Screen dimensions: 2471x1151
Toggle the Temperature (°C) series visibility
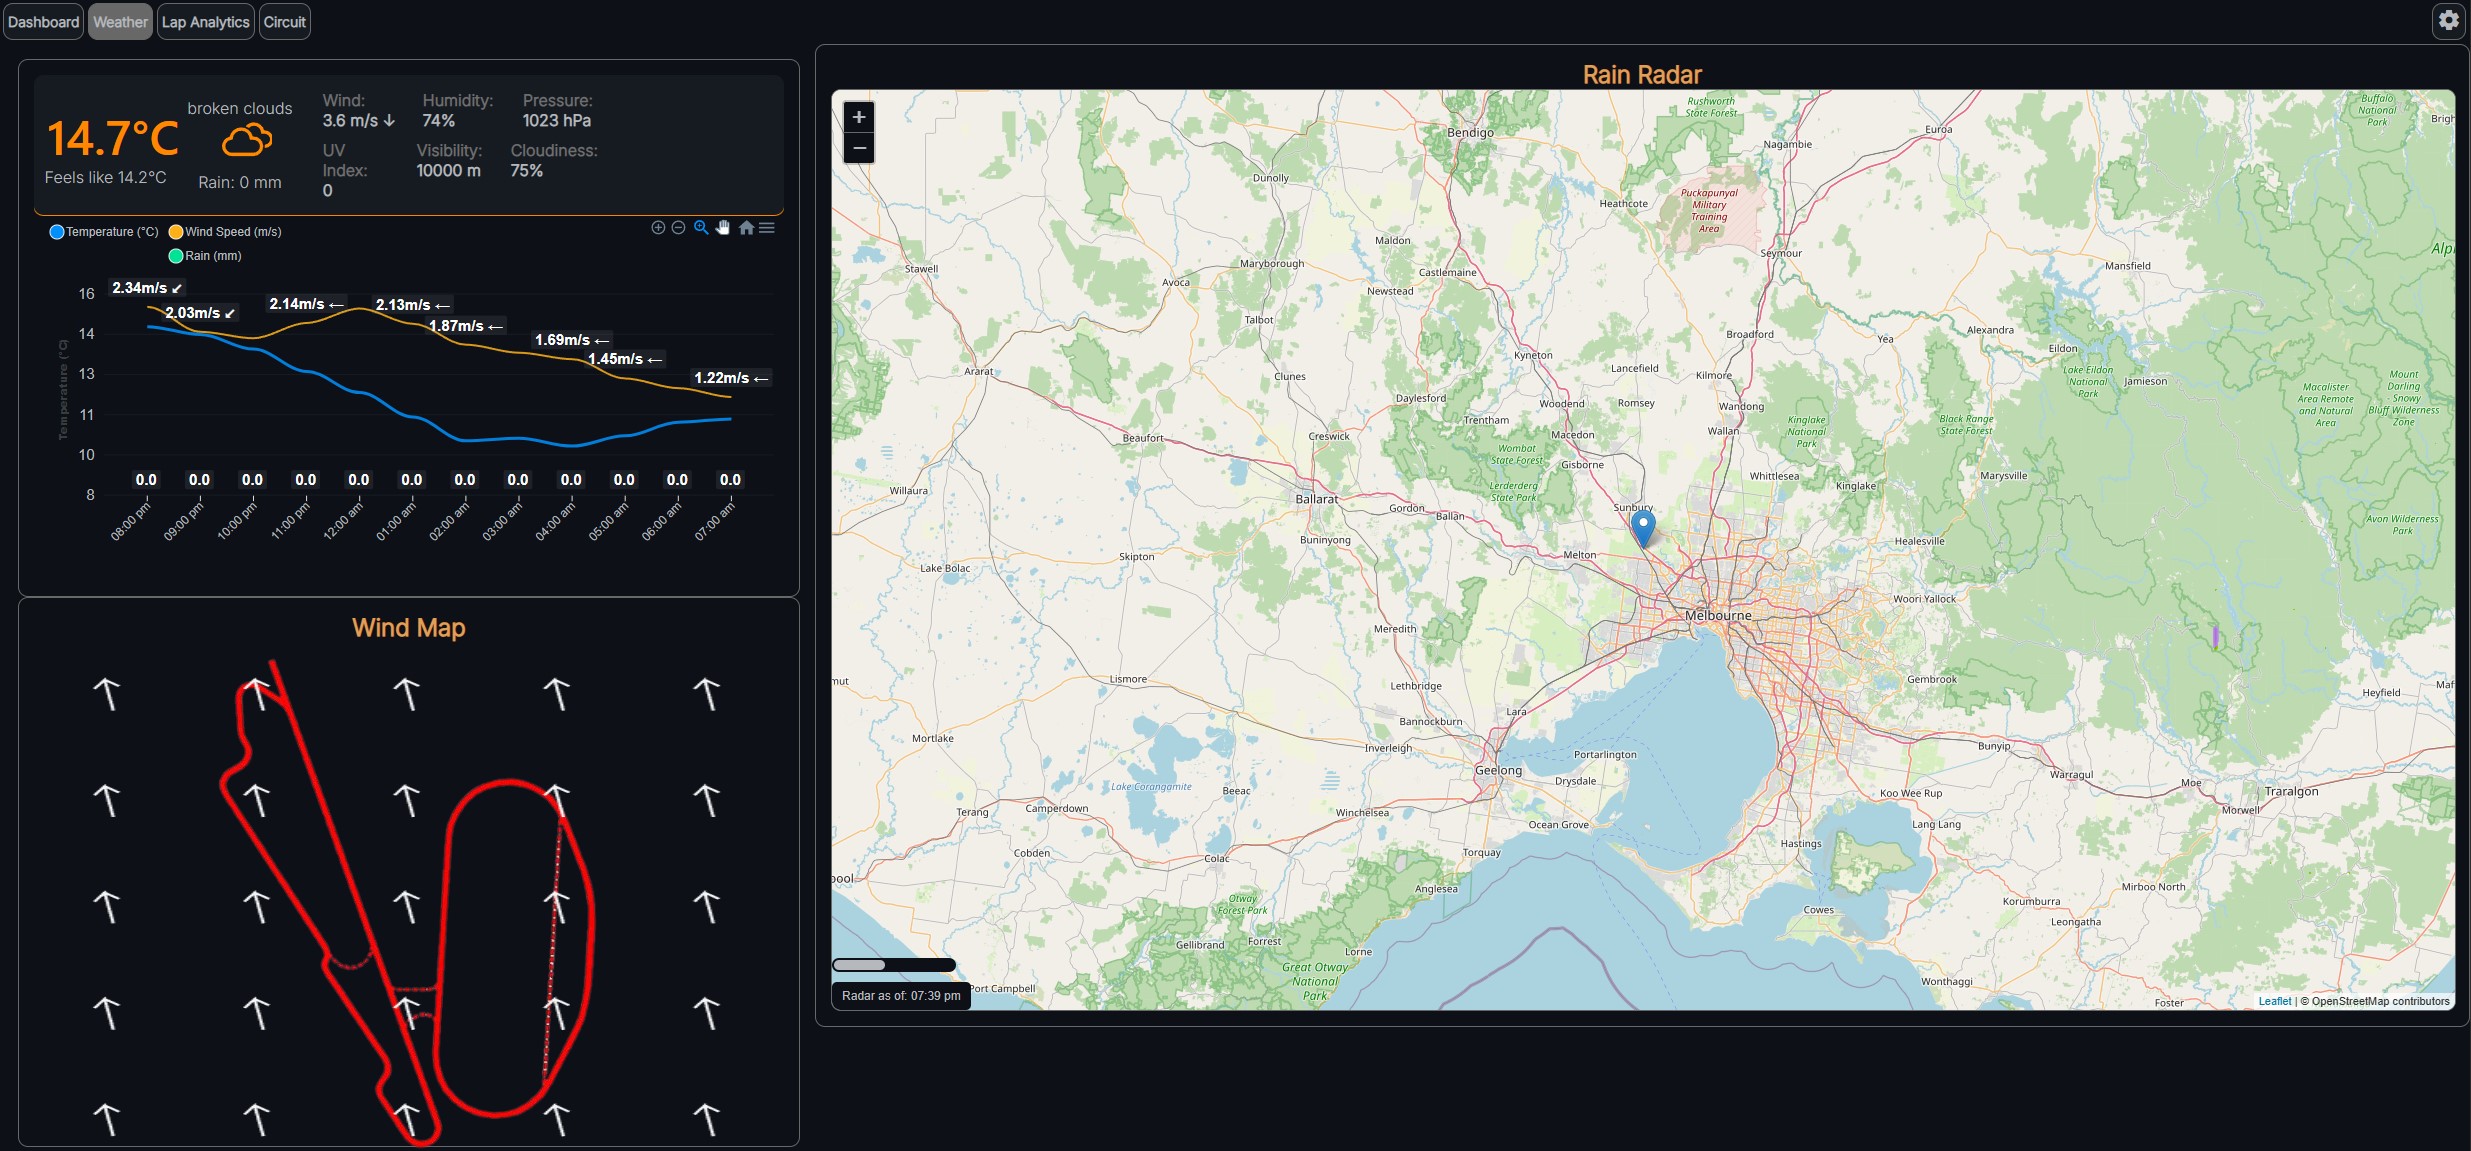103,231
